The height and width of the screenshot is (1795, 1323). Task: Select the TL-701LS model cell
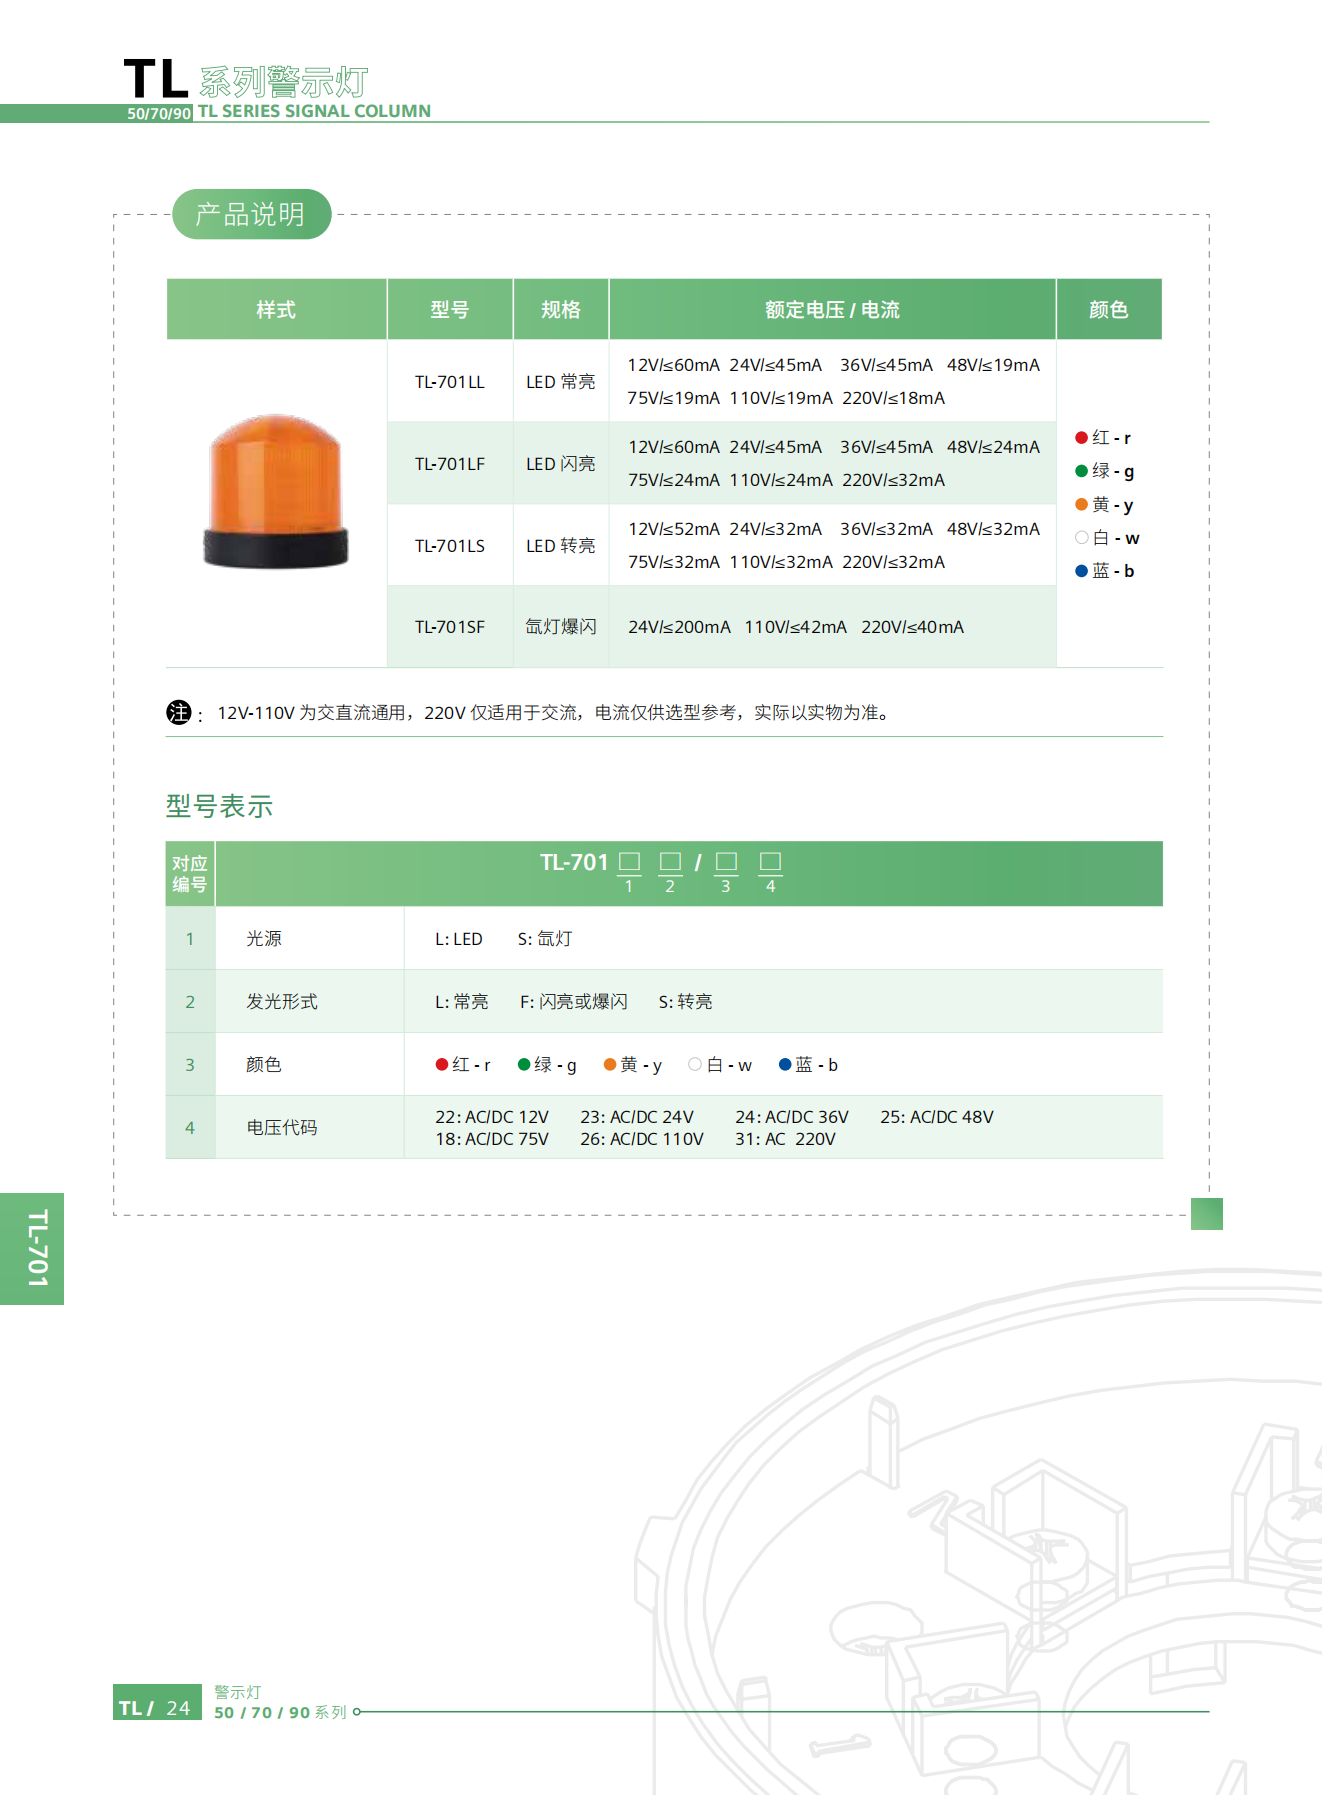(450, 546)
